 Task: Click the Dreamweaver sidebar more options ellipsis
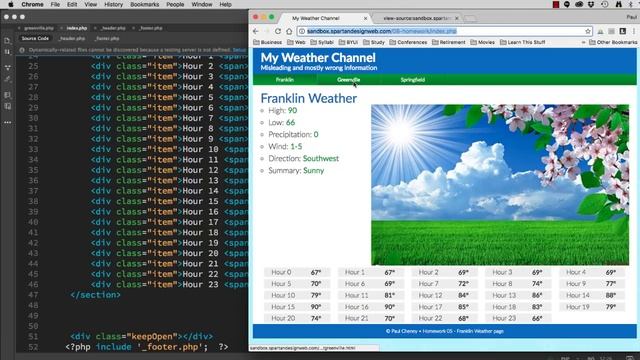pos(7,122)
